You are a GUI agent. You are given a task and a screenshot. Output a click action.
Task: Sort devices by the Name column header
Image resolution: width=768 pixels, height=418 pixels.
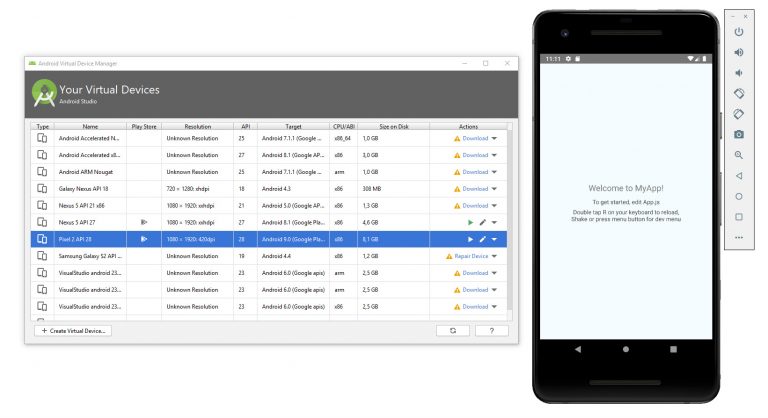coord(90,127)
